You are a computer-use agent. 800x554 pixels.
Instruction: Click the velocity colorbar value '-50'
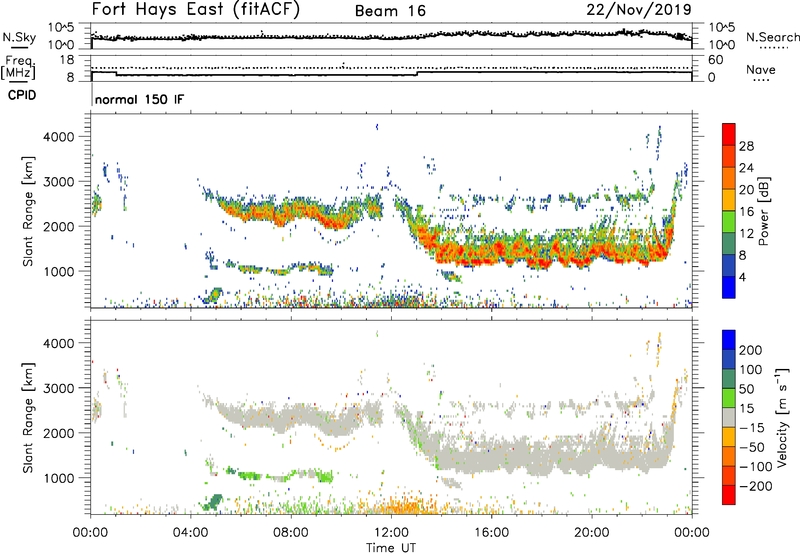click(751, 447)
